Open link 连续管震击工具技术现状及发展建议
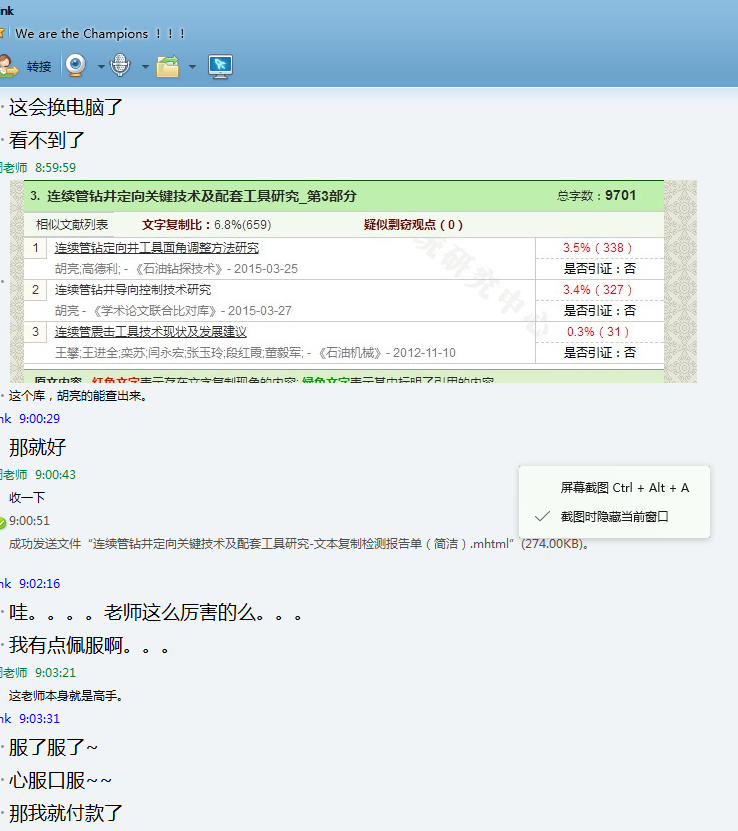The width and height of the screenshot is (738, 831). (150, 332)
